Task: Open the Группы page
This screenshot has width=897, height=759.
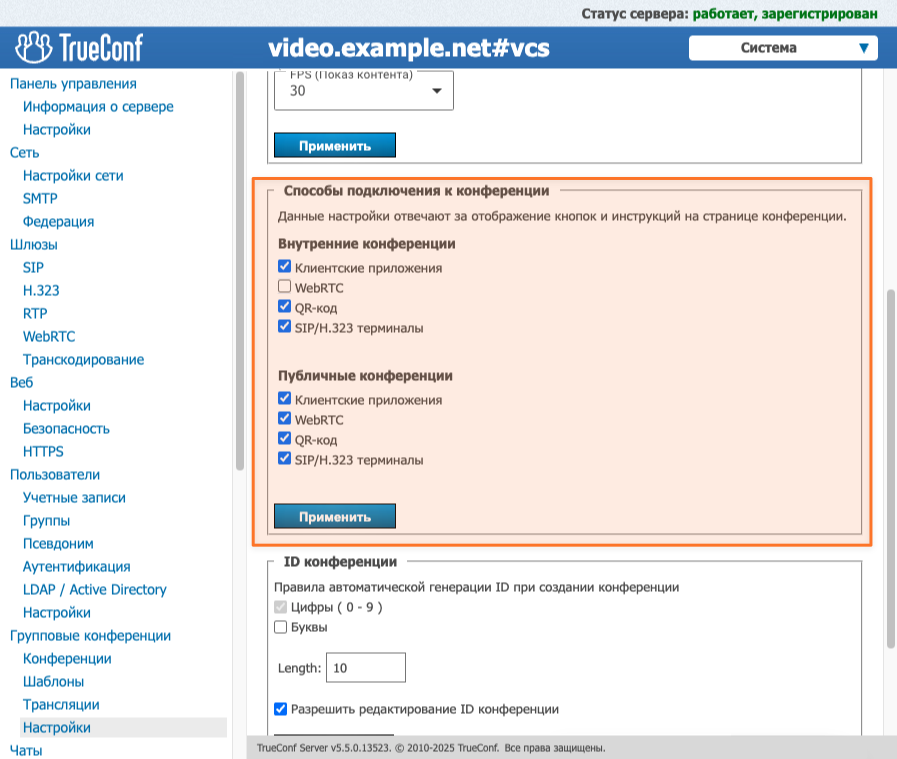Action: (46, 520)
